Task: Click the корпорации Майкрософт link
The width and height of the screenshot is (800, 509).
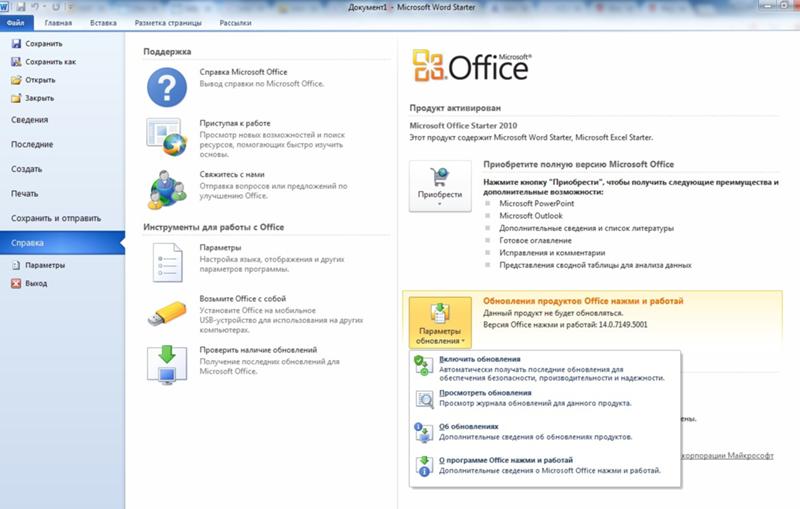Action: (x=727, y=455)
